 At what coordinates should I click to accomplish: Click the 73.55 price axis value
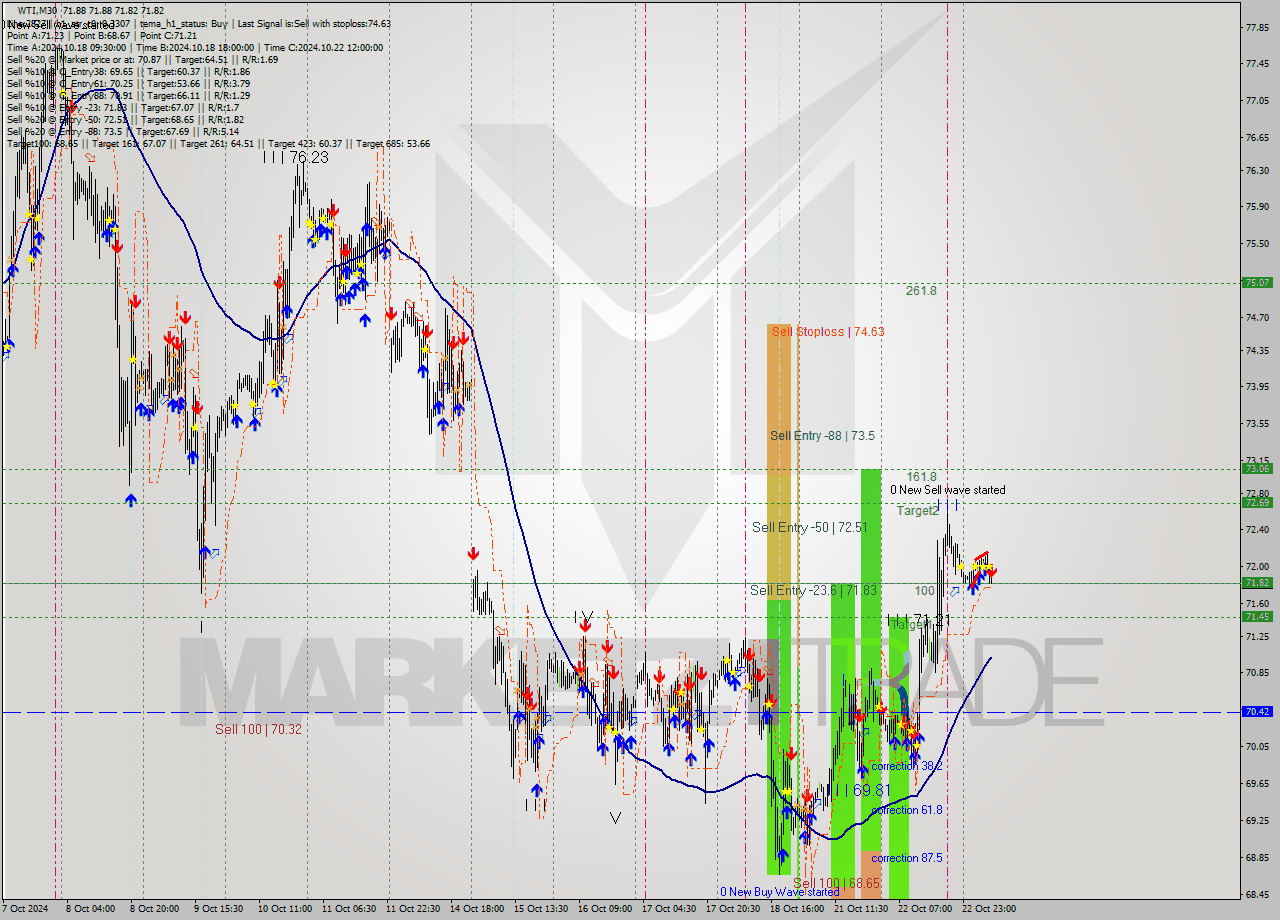[1258, 423]
